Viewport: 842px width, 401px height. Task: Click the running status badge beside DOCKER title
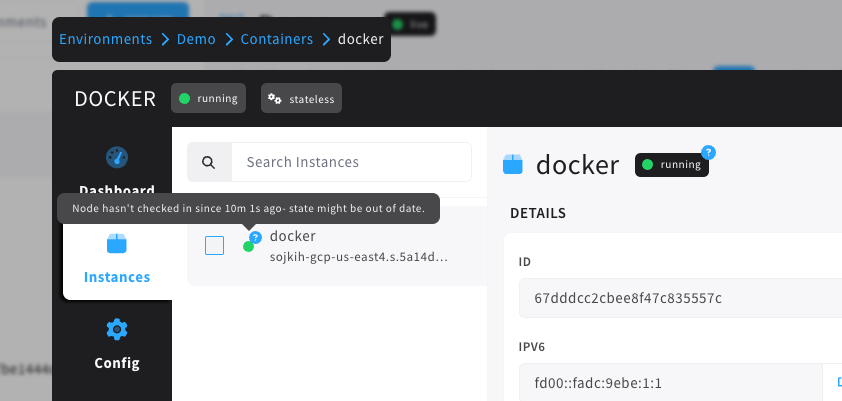click(x=208, y=98)
